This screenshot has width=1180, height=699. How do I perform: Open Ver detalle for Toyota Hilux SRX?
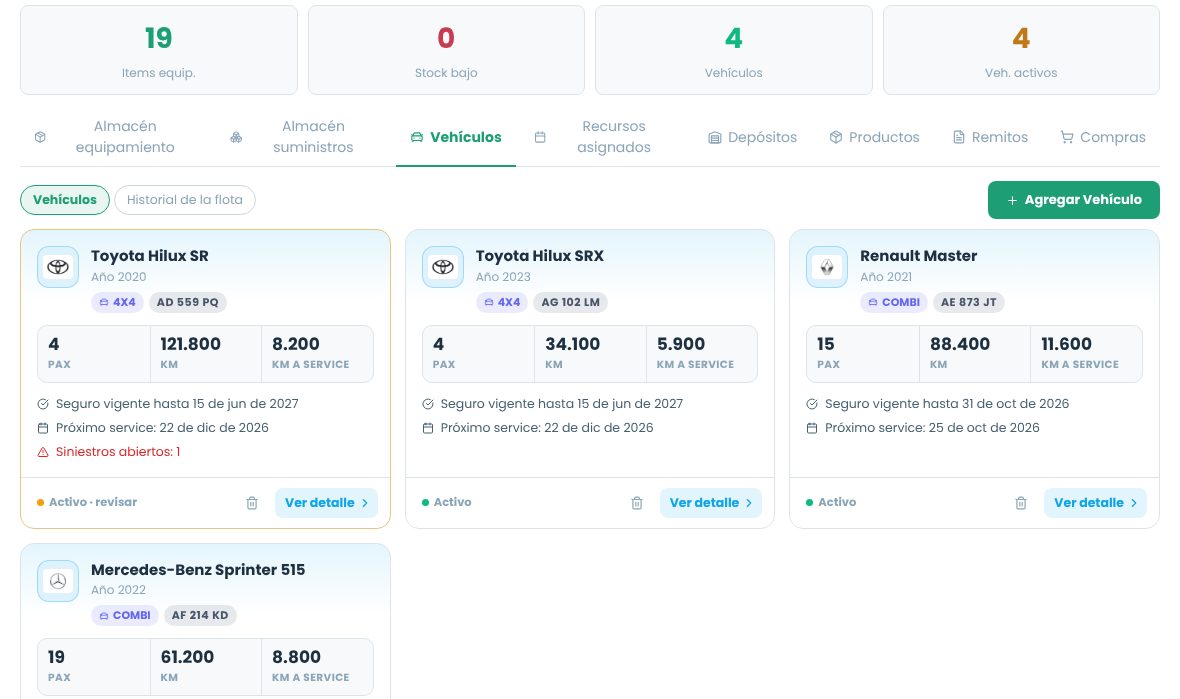[711, 503]
